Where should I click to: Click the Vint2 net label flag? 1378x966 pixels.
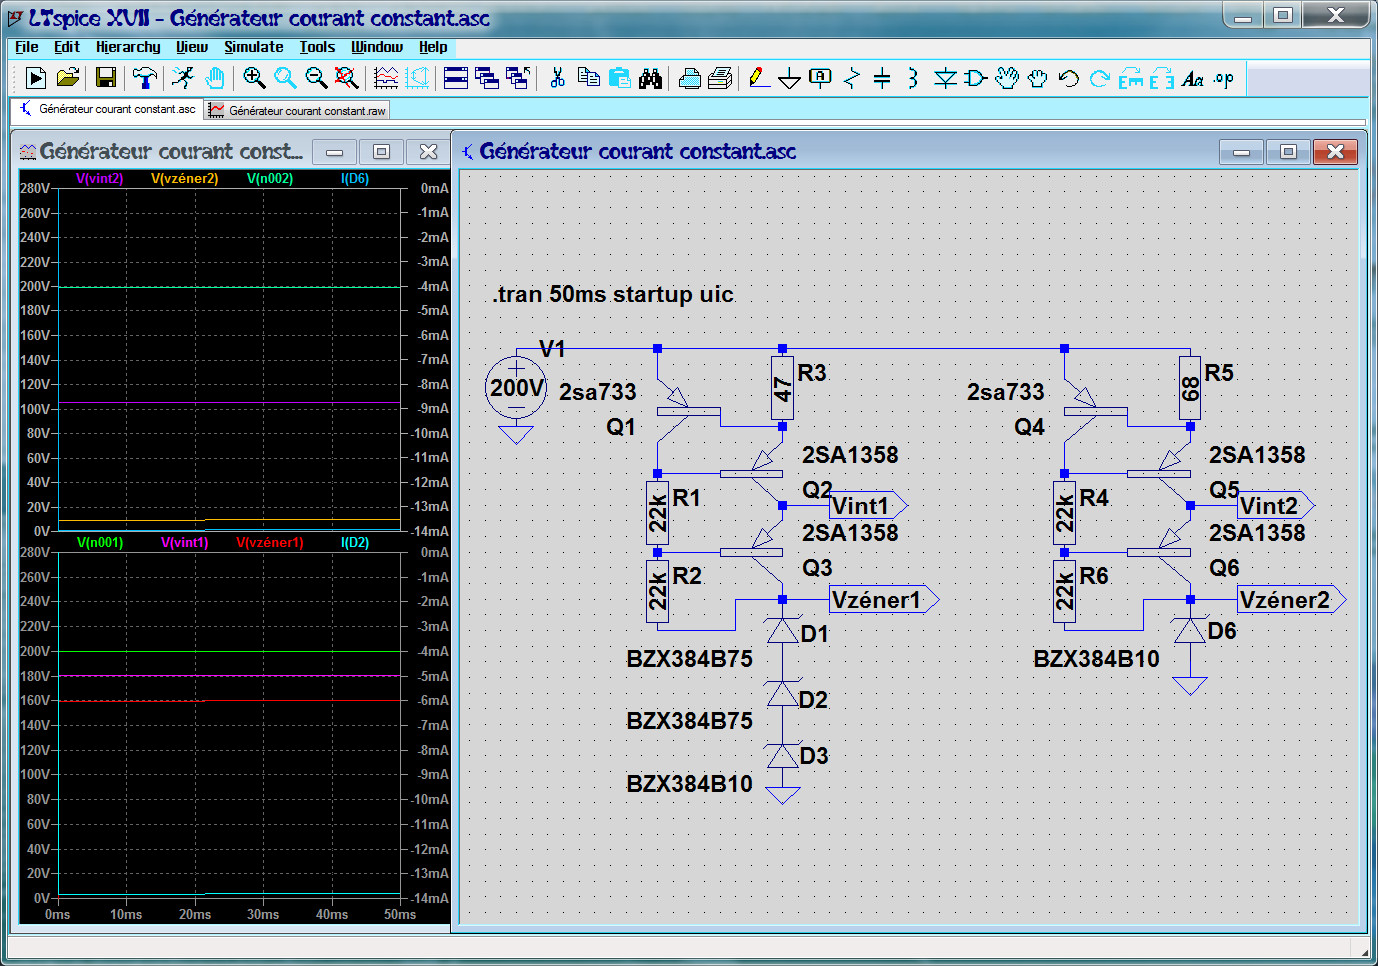click(1275, 506)
